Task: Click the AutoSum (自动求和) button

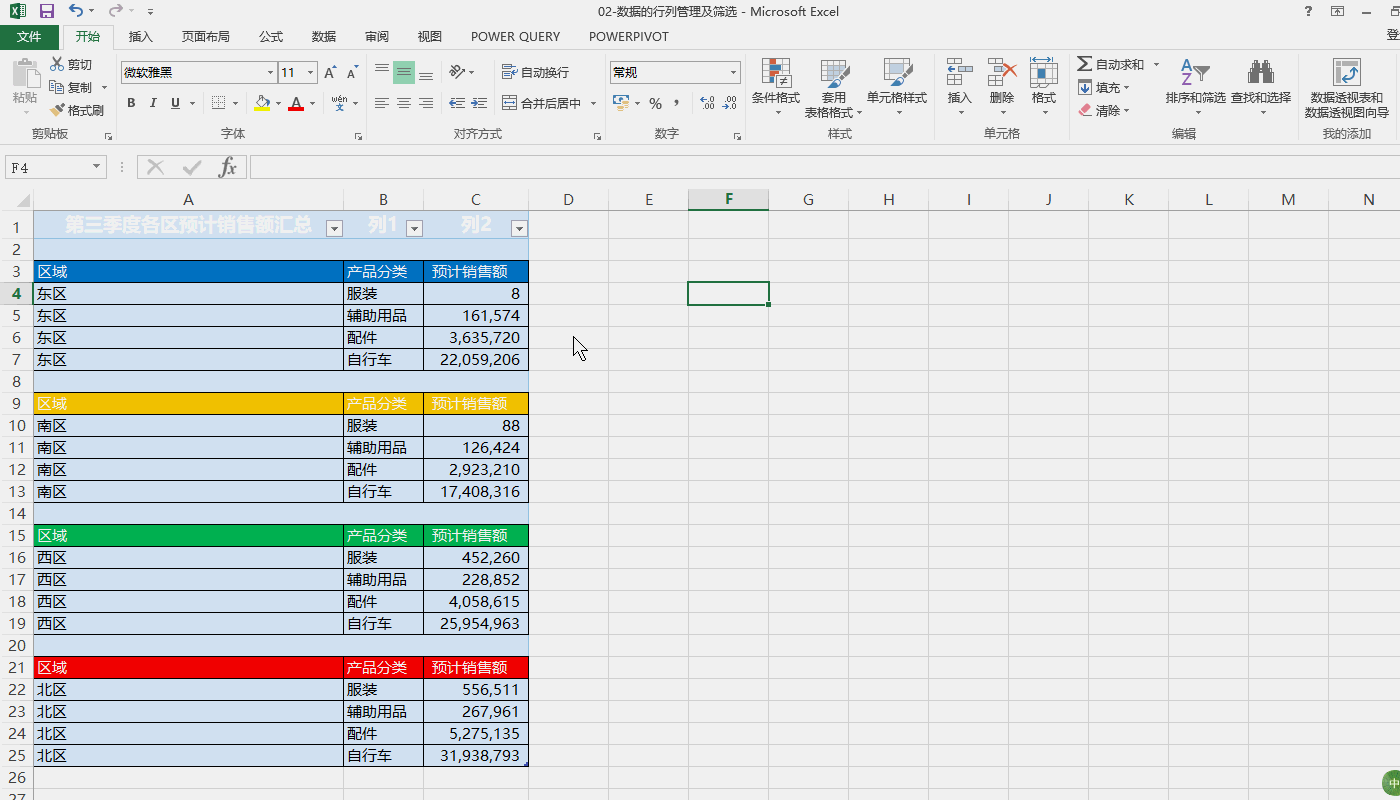Action: (x=1110, y=64)
